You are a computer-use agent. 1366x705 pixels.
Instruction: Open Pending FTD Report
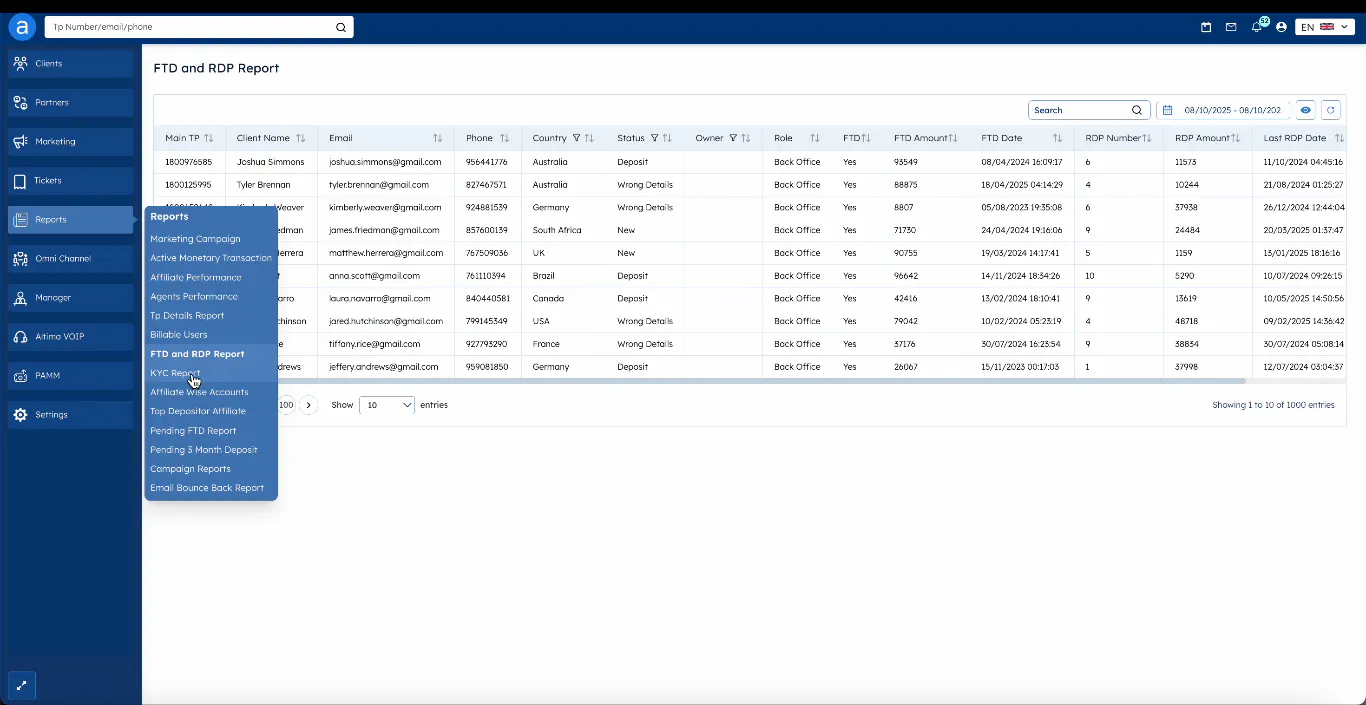(193, 431)
